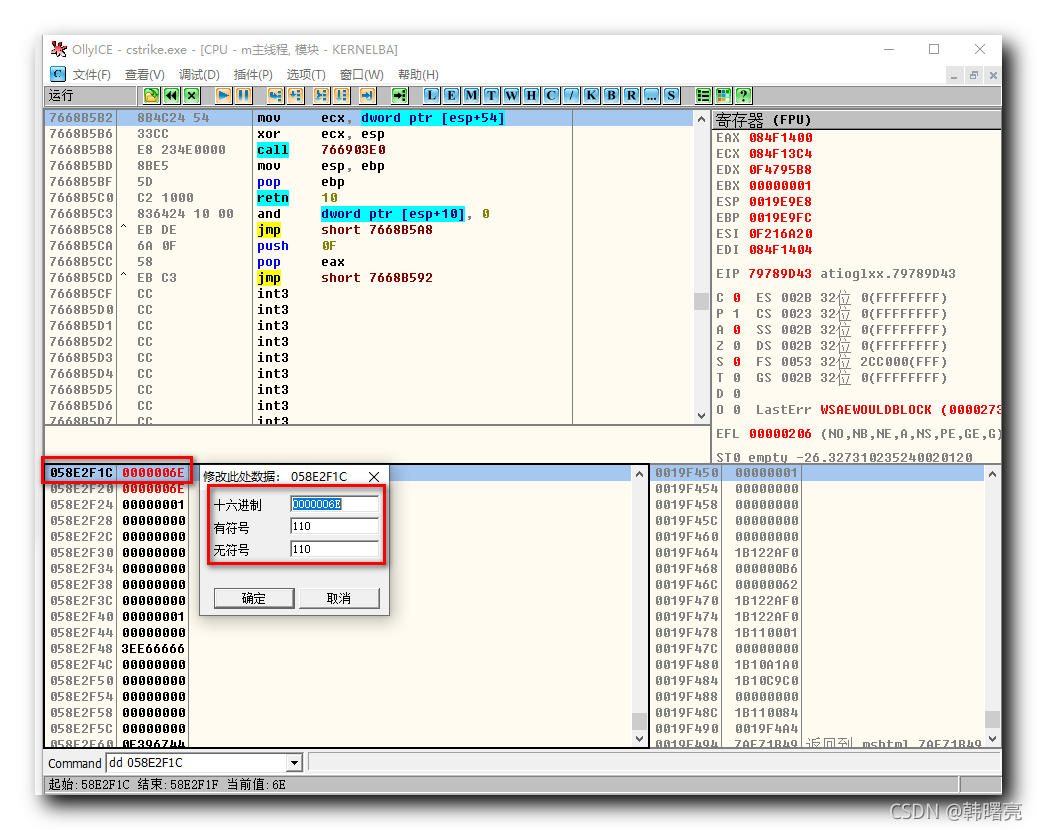Select the ESP register value 0019E9E8

(x=780, y=202)
